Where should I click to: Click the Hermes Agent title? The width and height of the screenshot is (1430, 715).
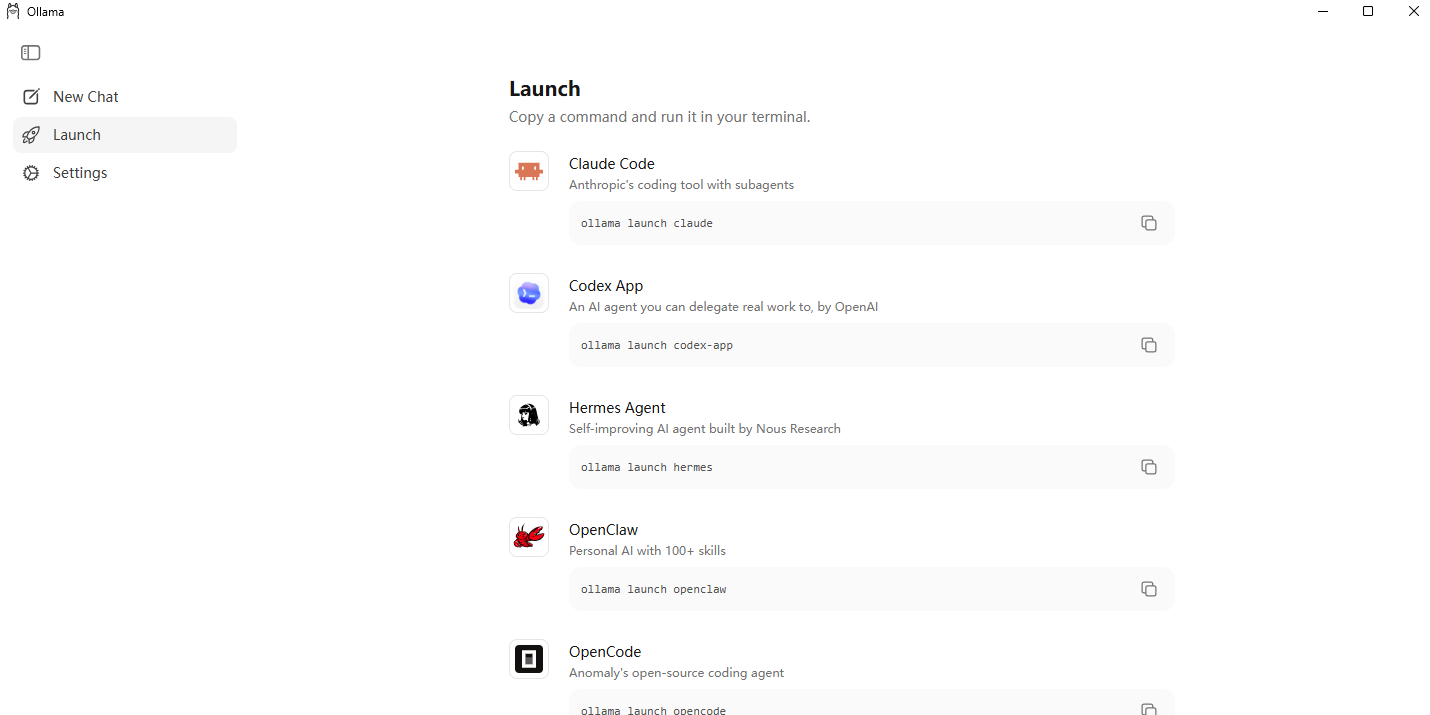617,408
